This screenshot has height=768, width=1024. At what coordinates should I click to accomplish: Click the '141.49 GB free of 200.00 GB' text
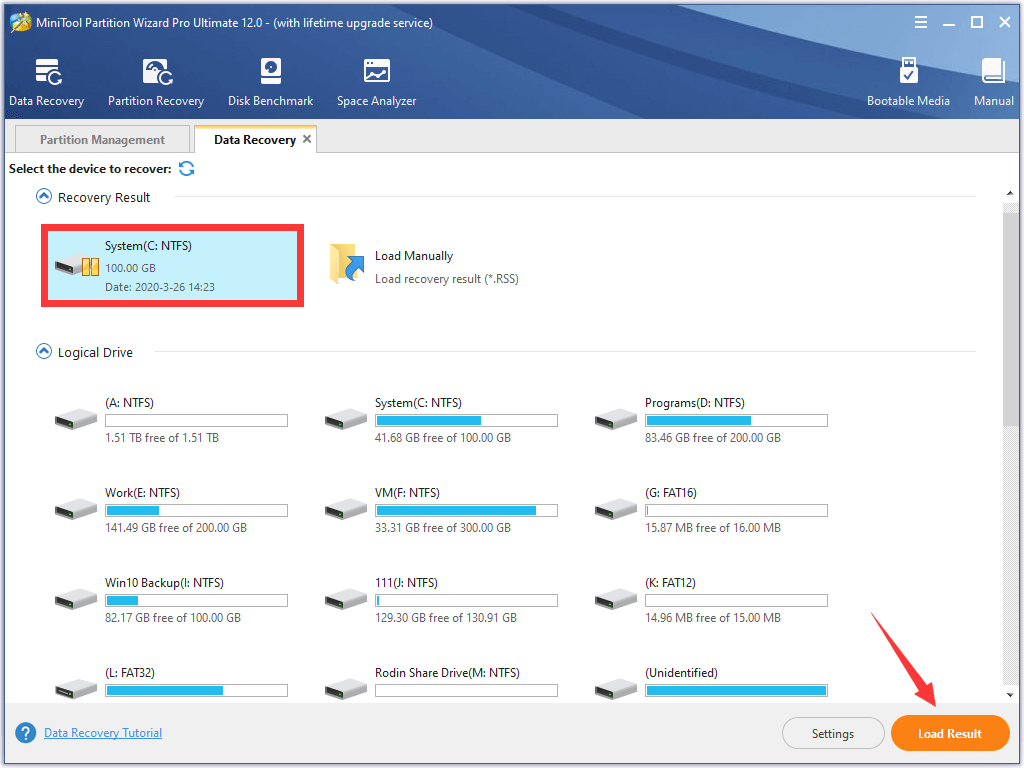click(x=176, y=528)
